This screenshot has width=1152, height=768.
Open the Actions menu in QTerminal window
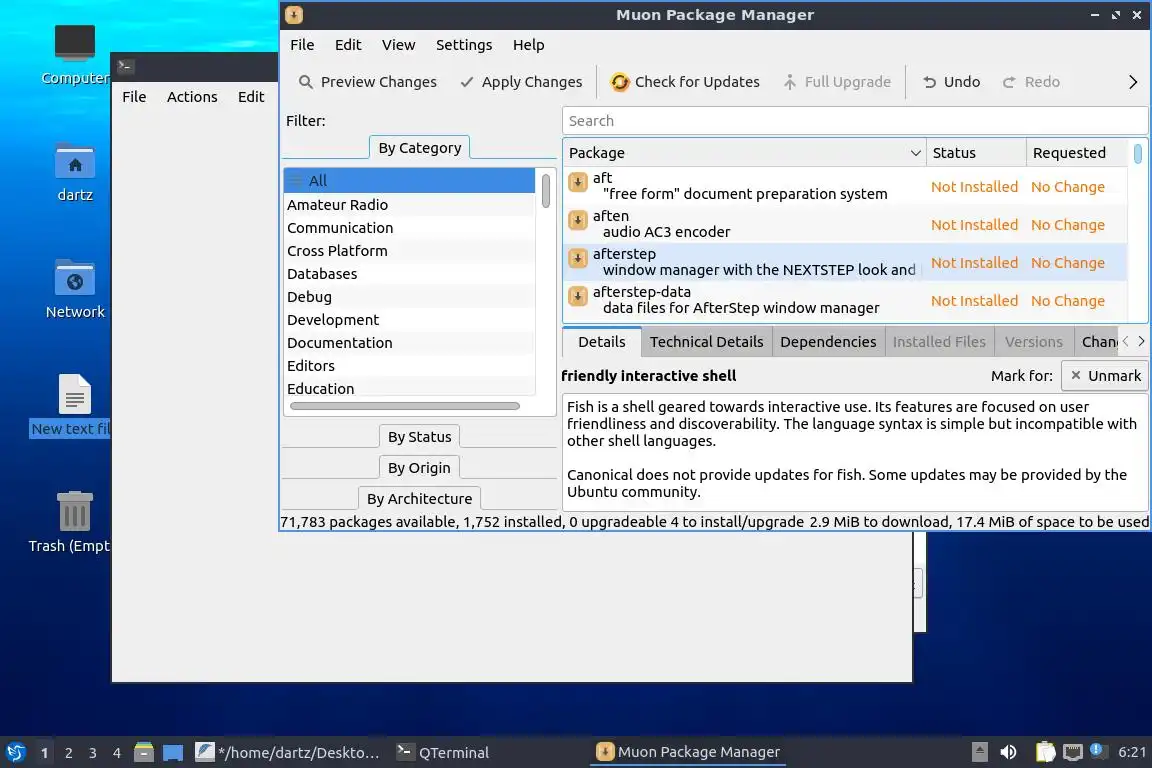tap(192, 97)
